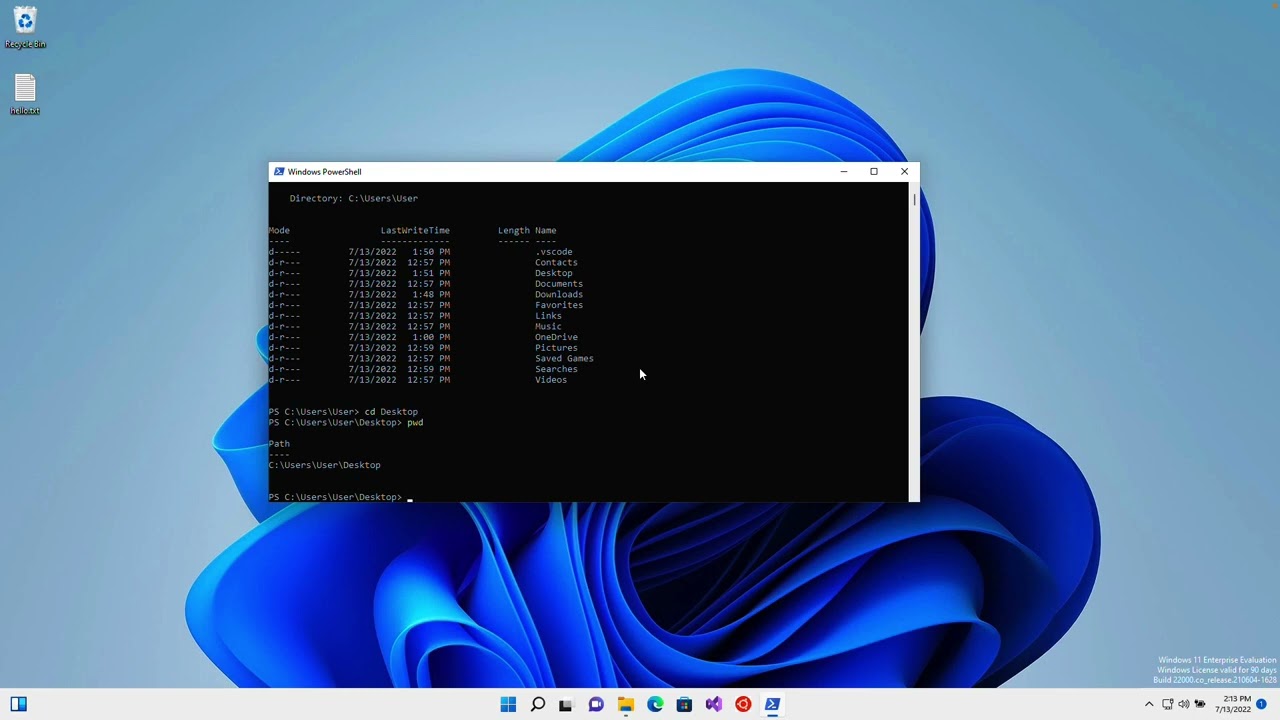The width and height of the screenshot is (1280, 720).
Task: Click the Length column header
Action: tap(514, 231)
